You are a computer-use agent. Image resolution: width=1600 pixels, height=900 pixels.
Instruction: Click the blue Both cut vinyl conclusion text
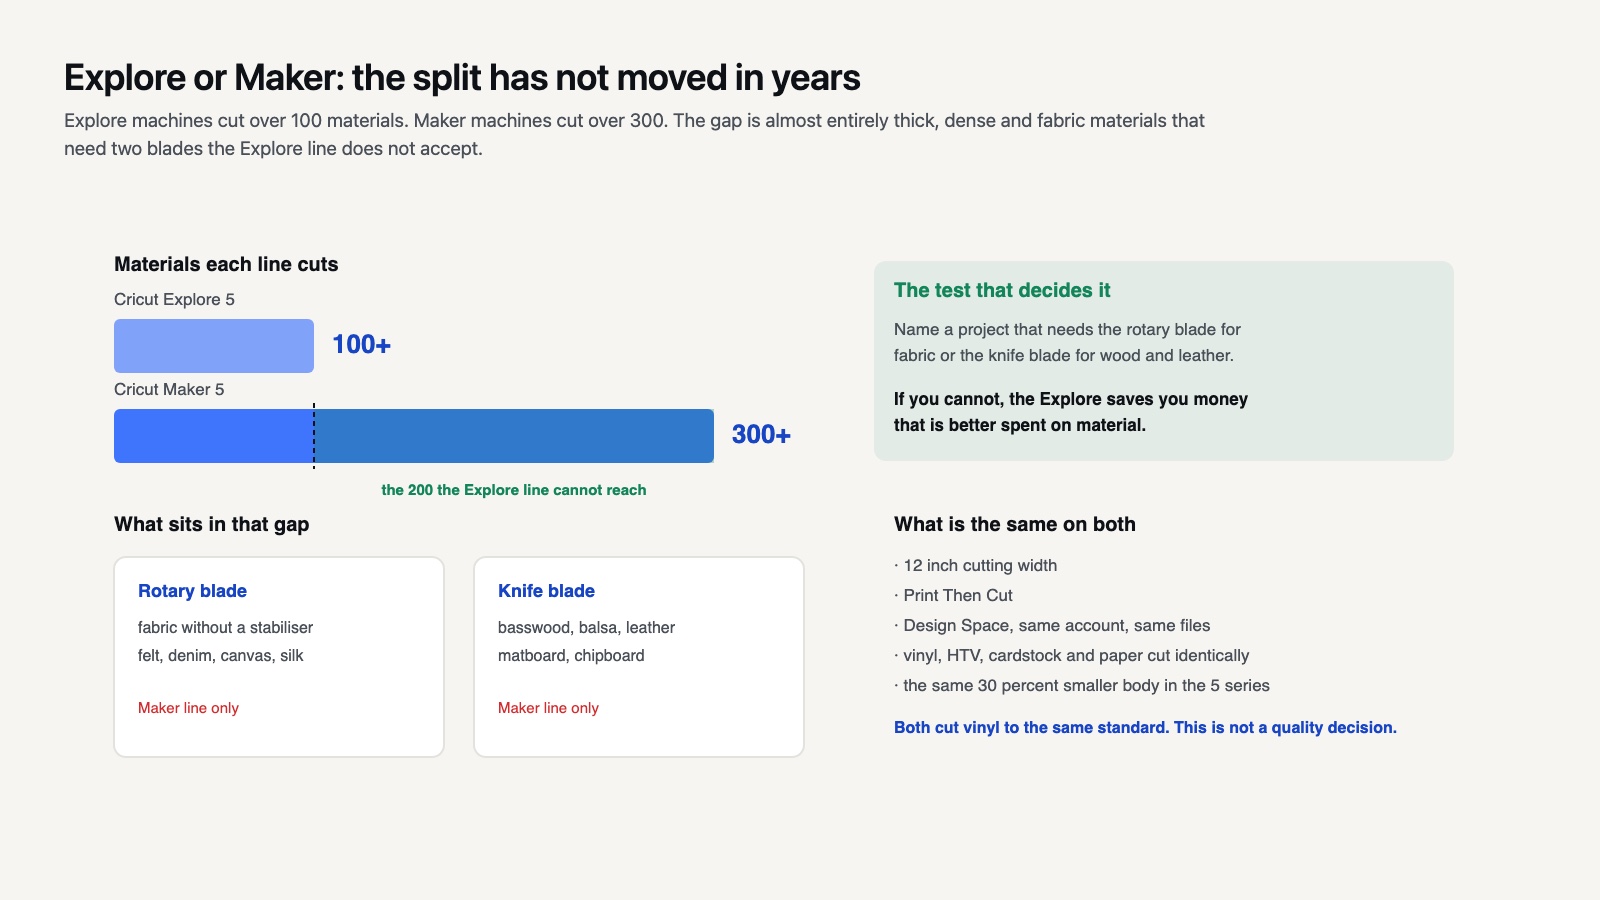[1145, 728]
